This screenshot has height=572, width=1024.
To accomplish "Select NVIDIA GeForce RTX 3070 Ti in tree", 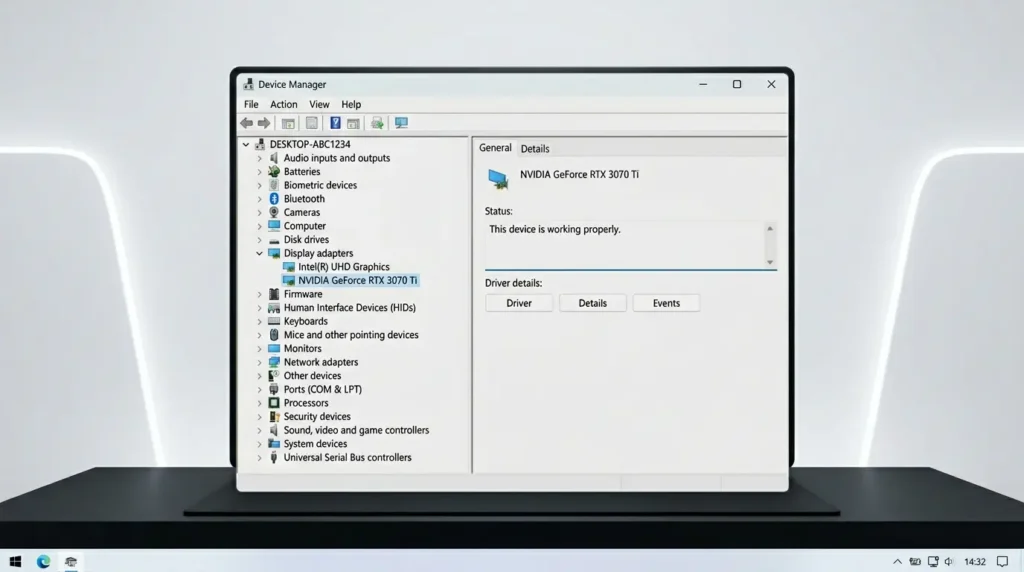I will coord(357,280).
